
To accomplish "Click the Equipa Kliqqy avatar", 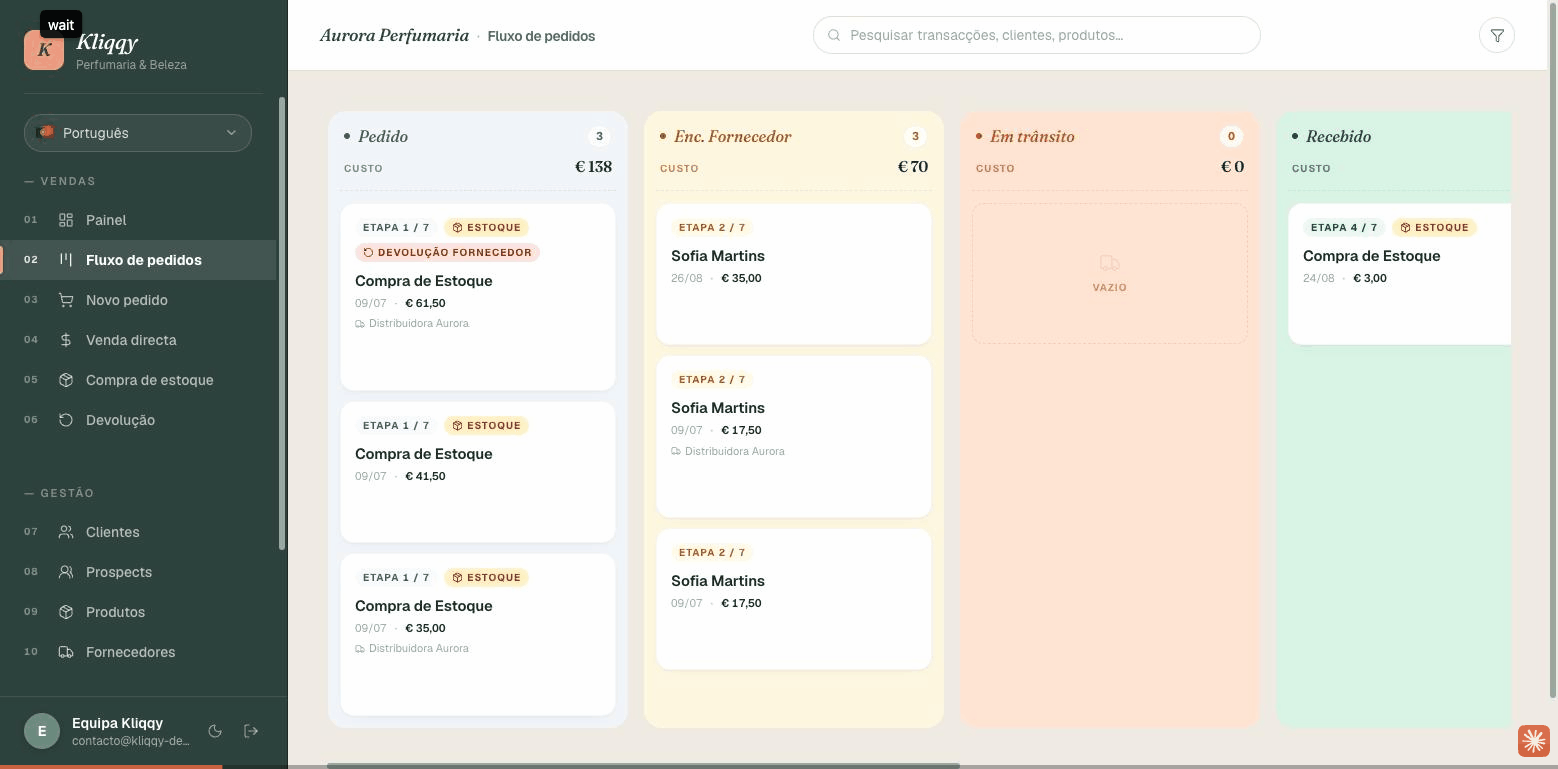I will pos(42,731).
